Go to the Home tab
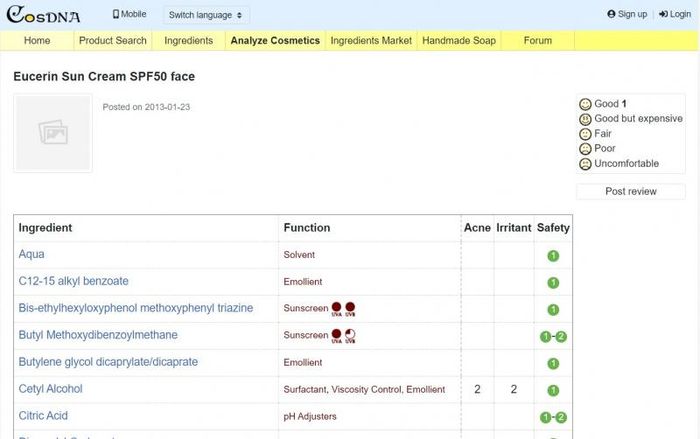The image size is (700, 439). point(37,41)
